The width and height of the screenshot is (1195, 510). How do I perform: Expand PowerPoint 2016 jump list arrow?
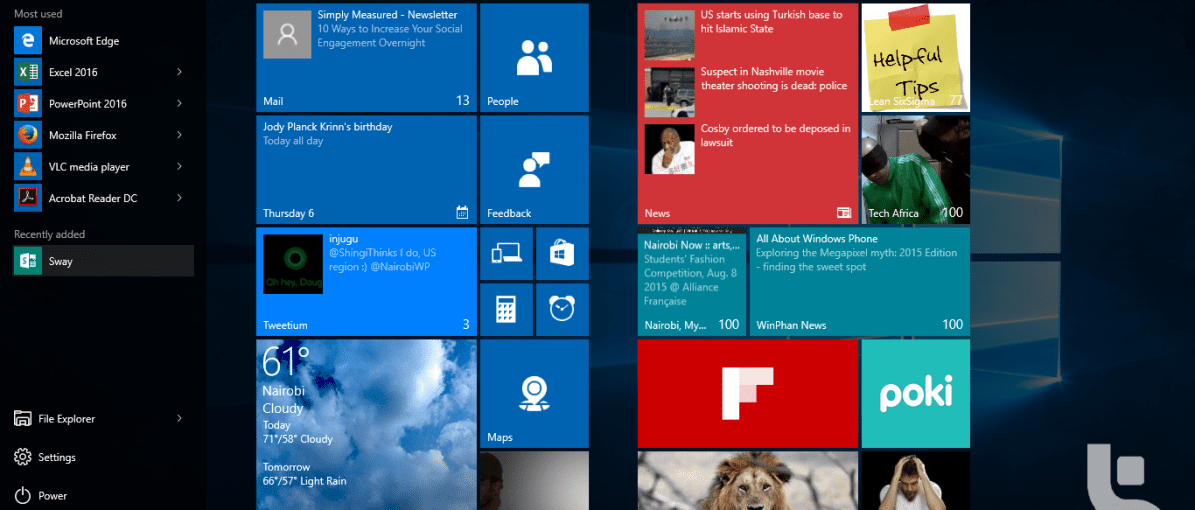[x=179, y=104]
